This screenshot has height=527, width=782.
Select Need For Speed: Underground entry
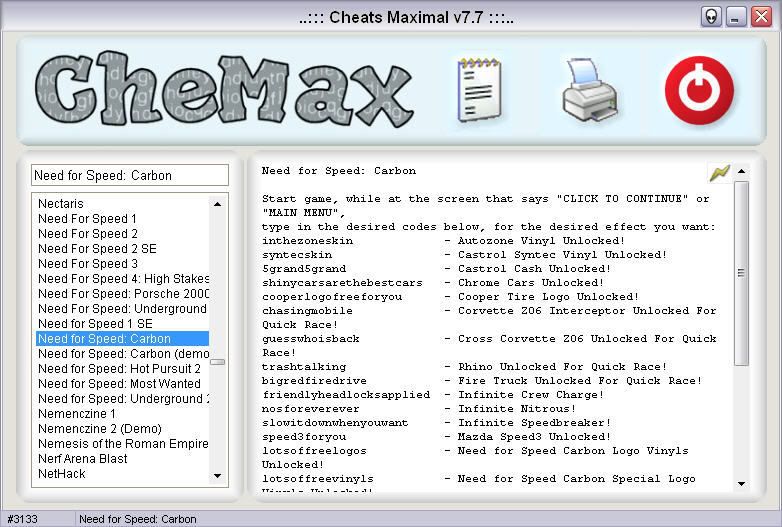point(123,308)
